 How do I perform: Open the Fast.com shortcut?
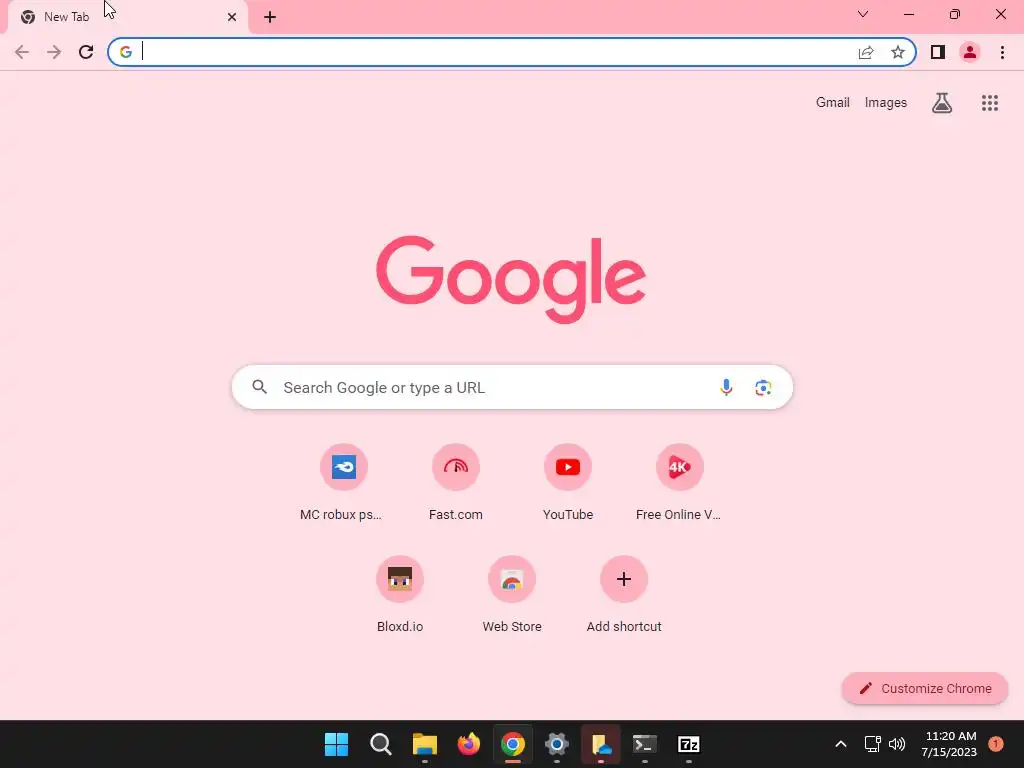coord(456,483)
